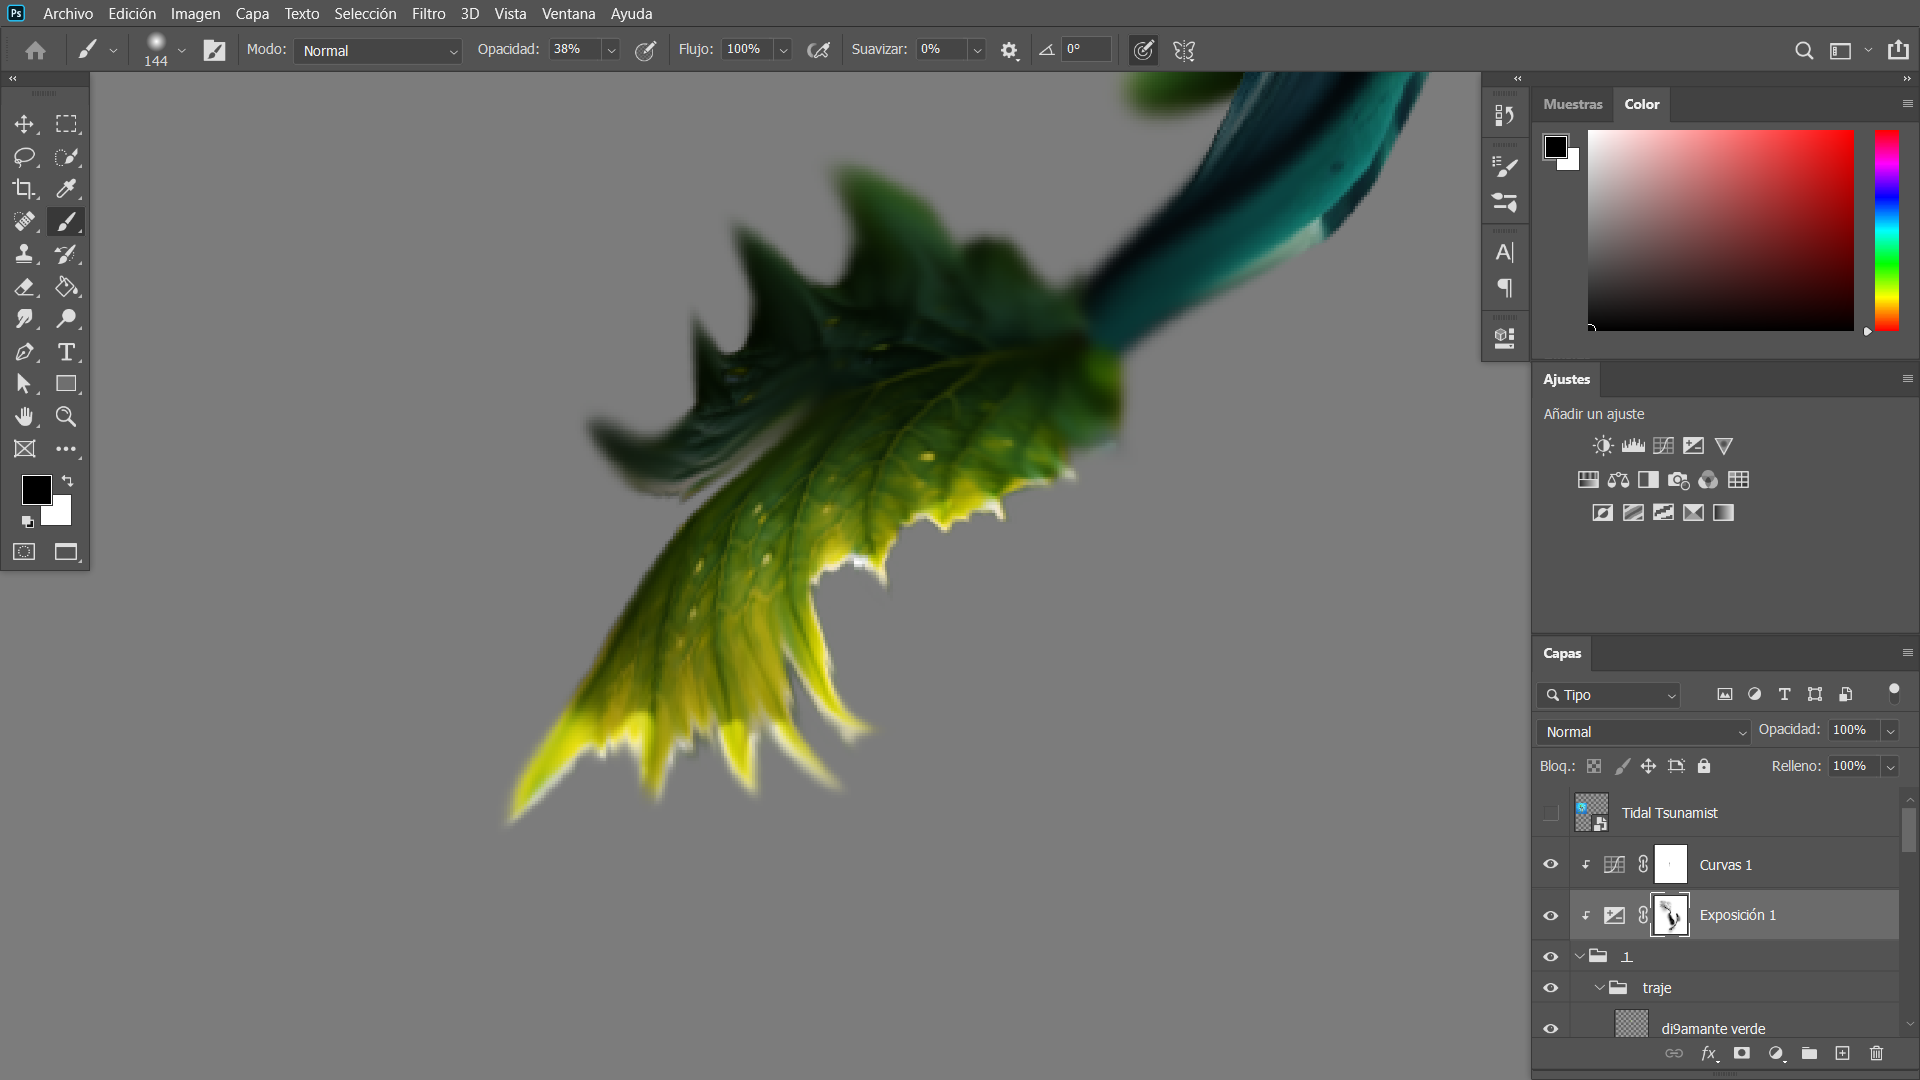Select the Paint Bucket tool
This screenshot has width=1920, height=1080.
coord(66,287)
